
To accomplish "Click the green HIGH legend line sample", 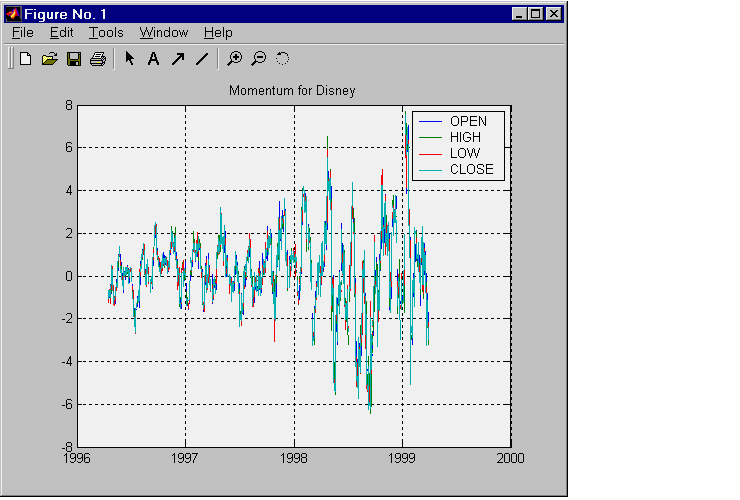I will (x=430, y=138).
